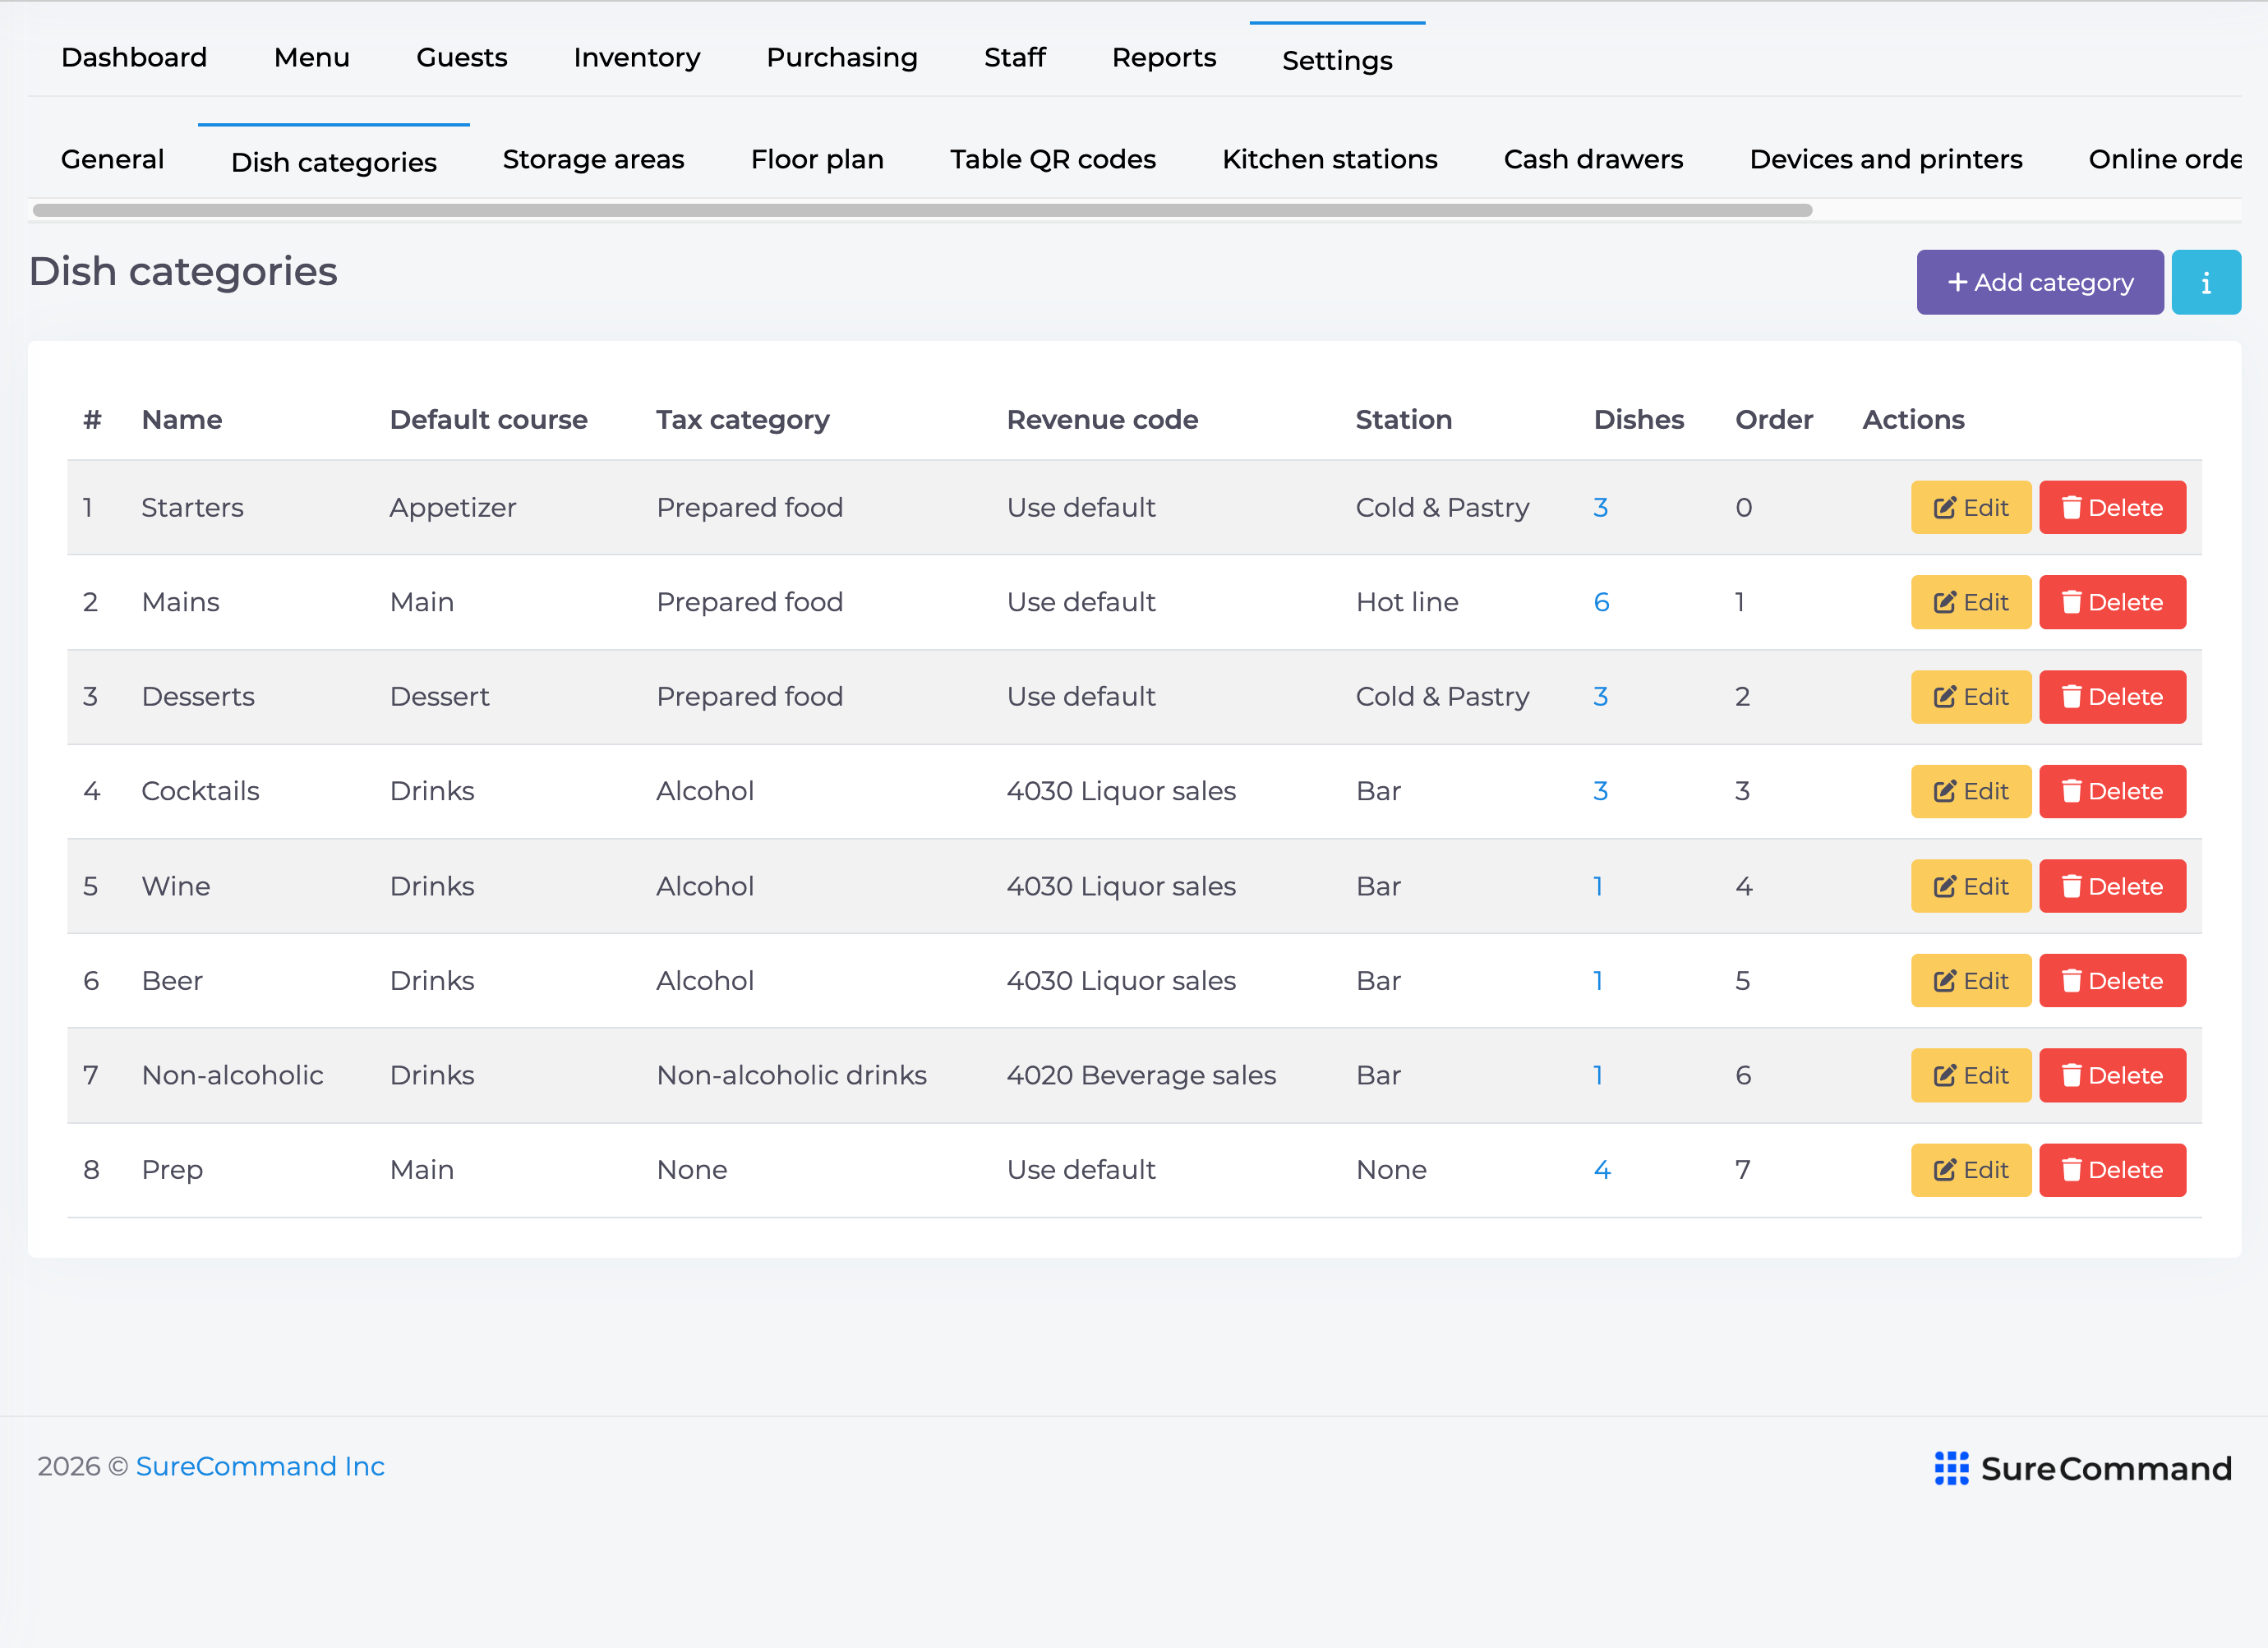
Task: Edit the Wine category
Action: coord(1970,886)
